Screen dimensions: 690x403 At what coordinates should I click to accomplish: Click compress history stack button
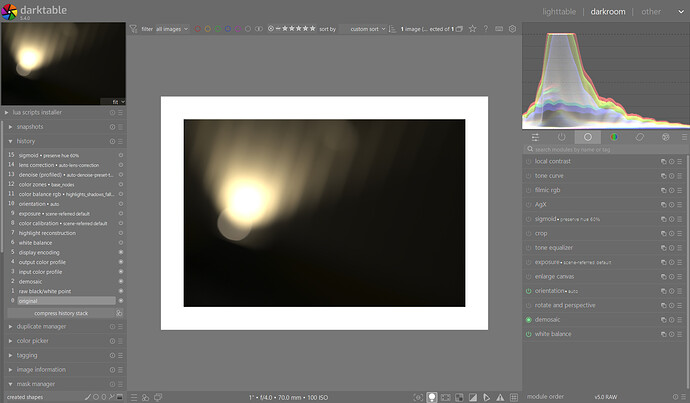60,313
